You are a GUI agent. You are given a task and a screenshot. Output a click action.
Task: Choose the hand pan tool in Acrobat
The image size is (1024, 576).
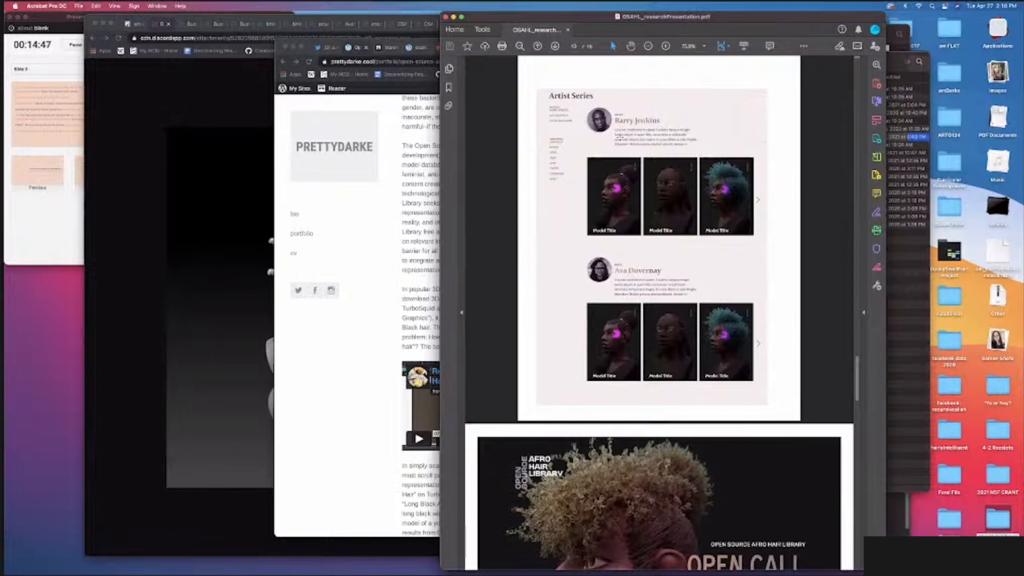[x=631, y=46]
